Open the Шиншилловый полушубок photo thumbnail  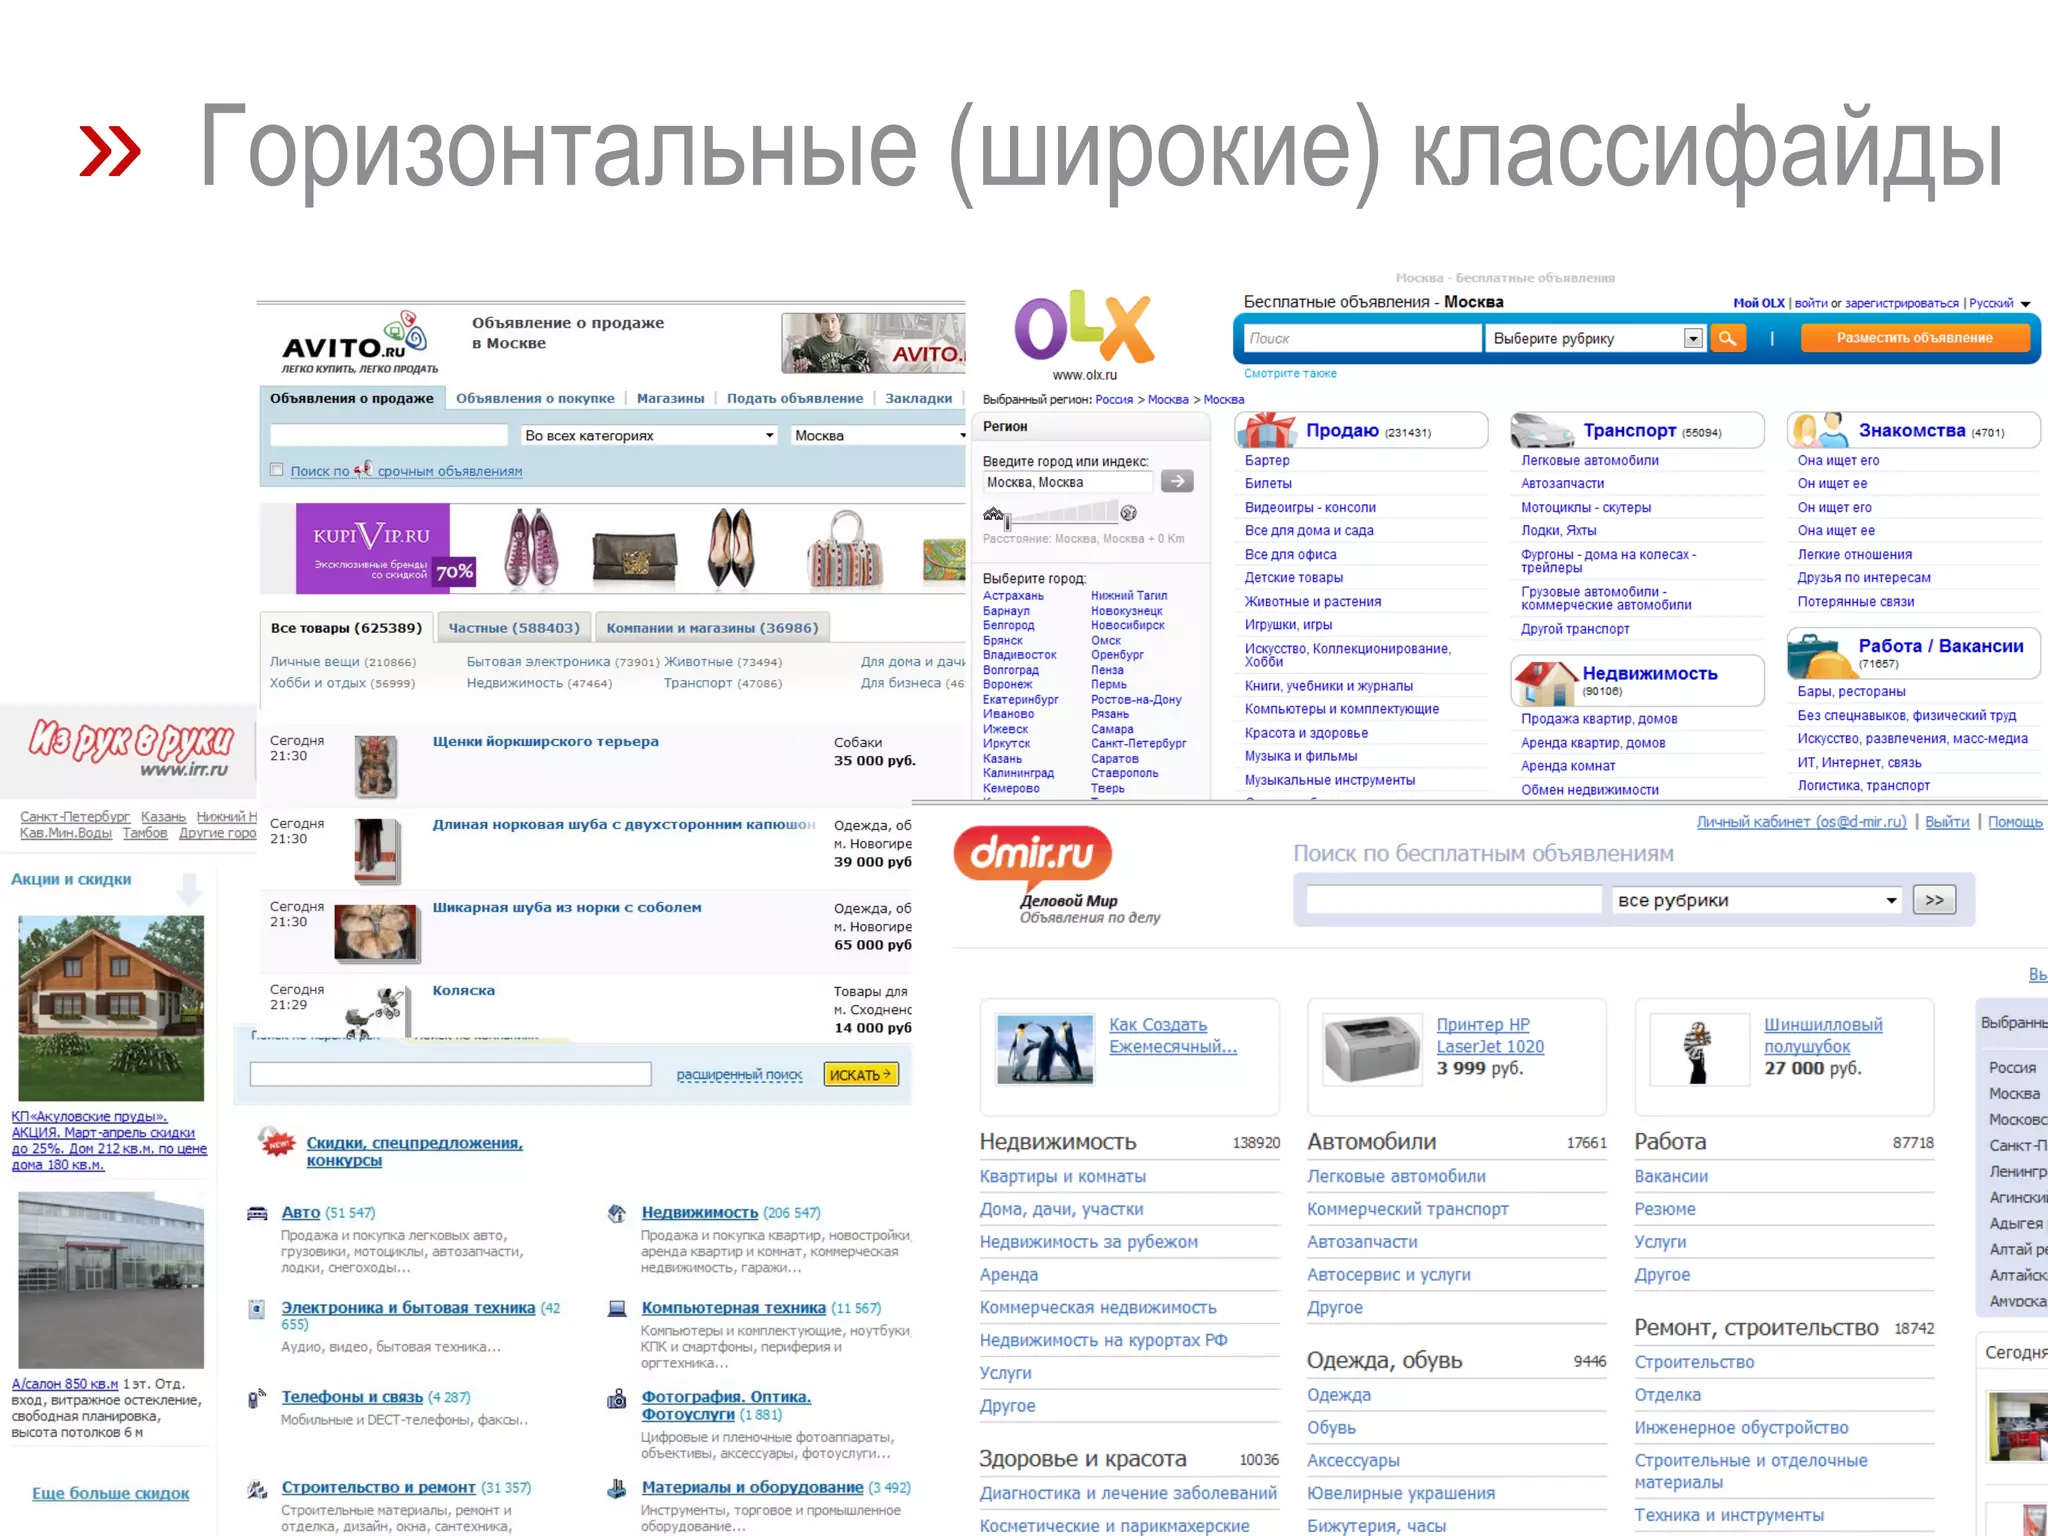[1698, 1052]
